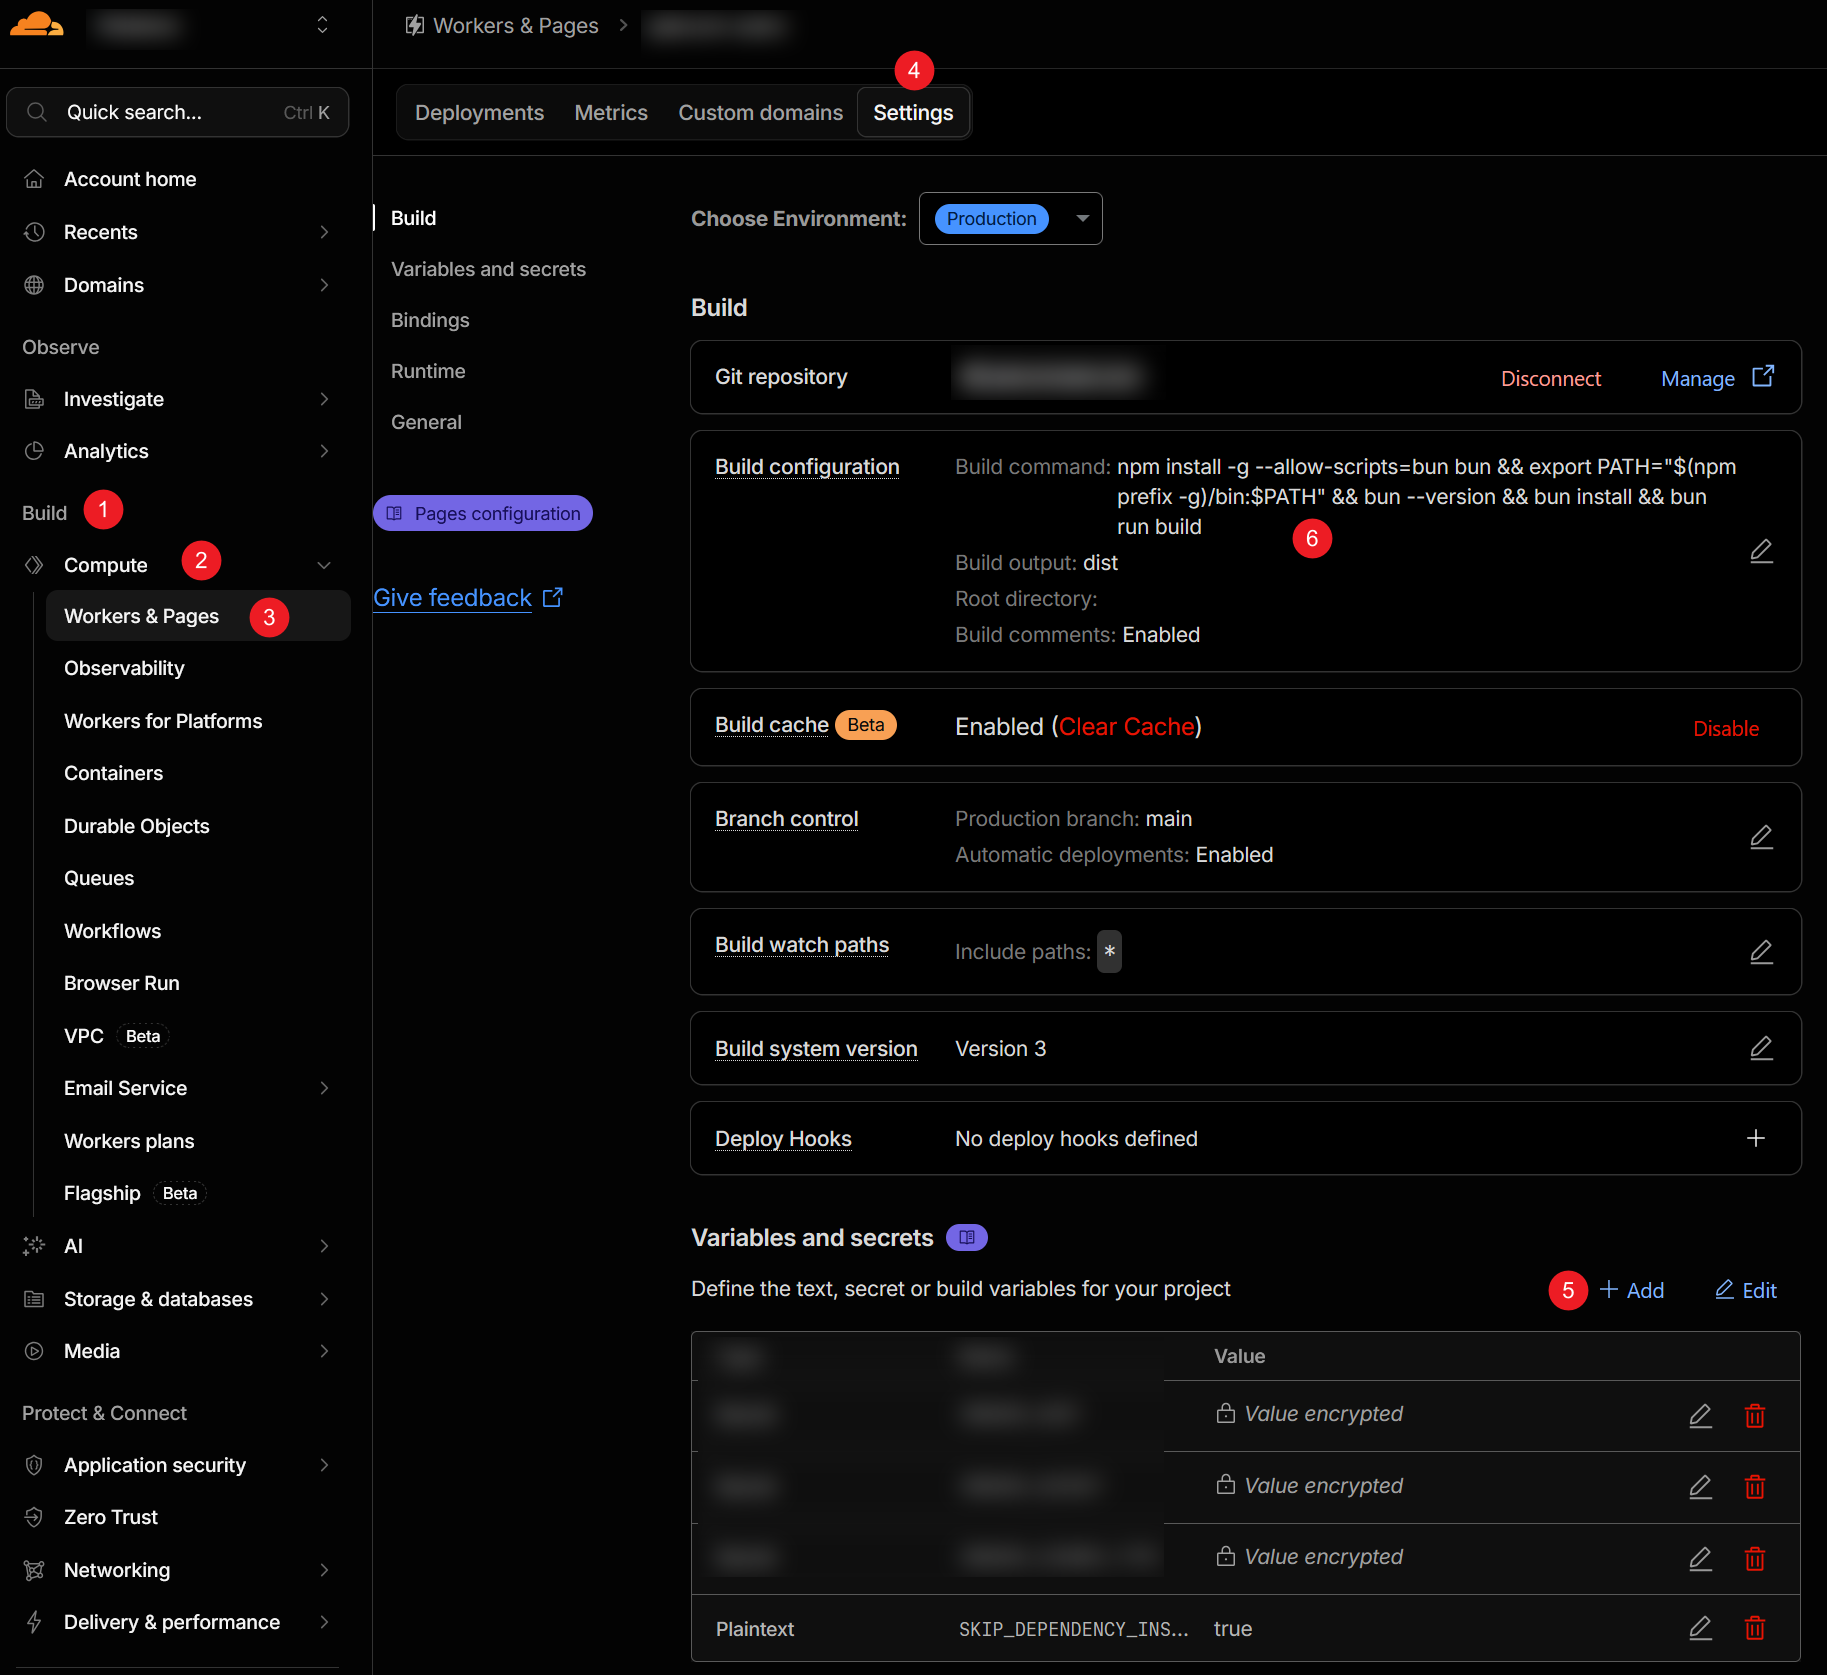Expand the Investigate submenu chevron

coord(324,399)
